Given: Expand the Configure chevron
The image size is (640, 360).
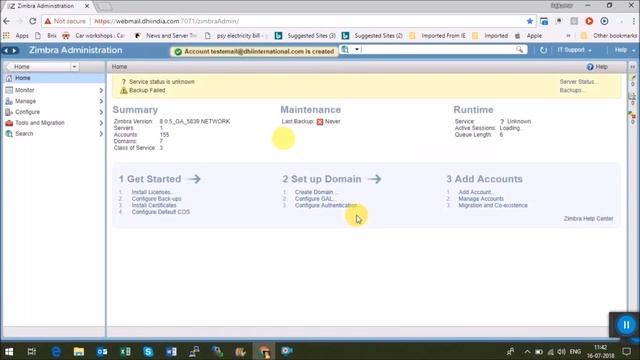Looking at the screenshot, I should 101,112.
